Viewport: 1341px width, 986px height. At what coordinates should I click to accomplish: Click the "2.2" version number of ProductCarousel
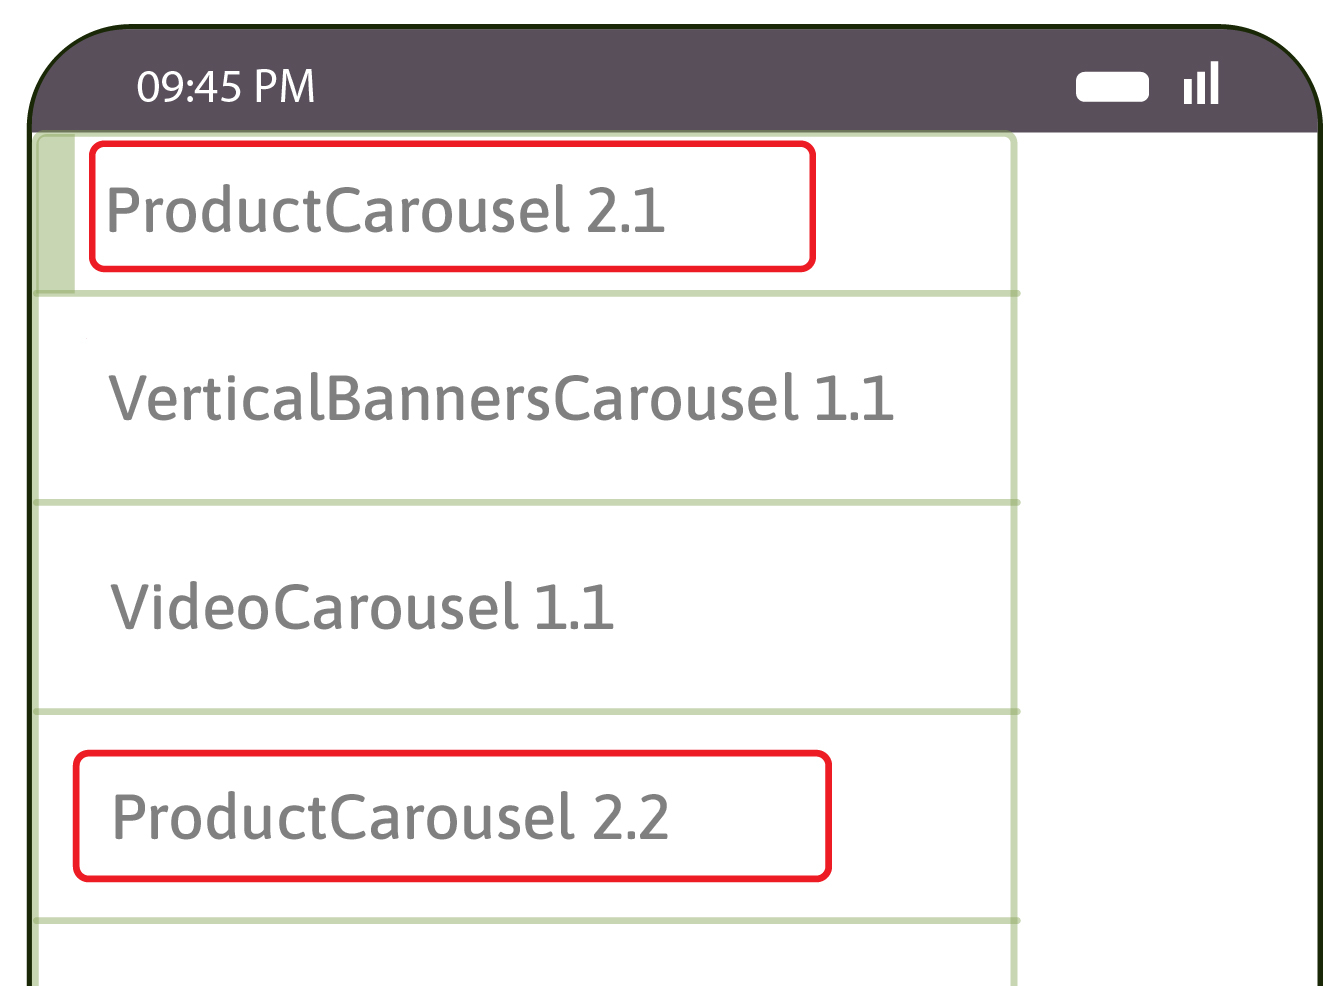pos(630,816)
